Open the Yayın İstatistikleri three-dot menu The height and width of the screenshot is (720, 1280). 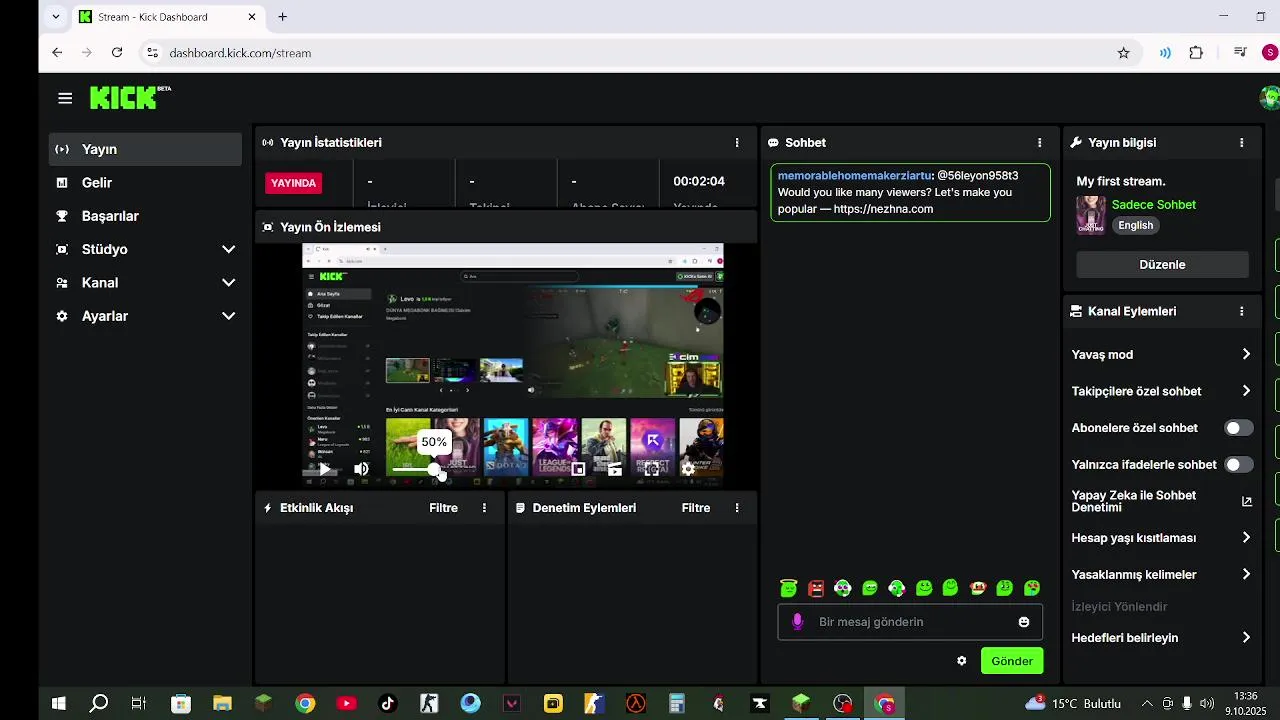tap(737, 143)
